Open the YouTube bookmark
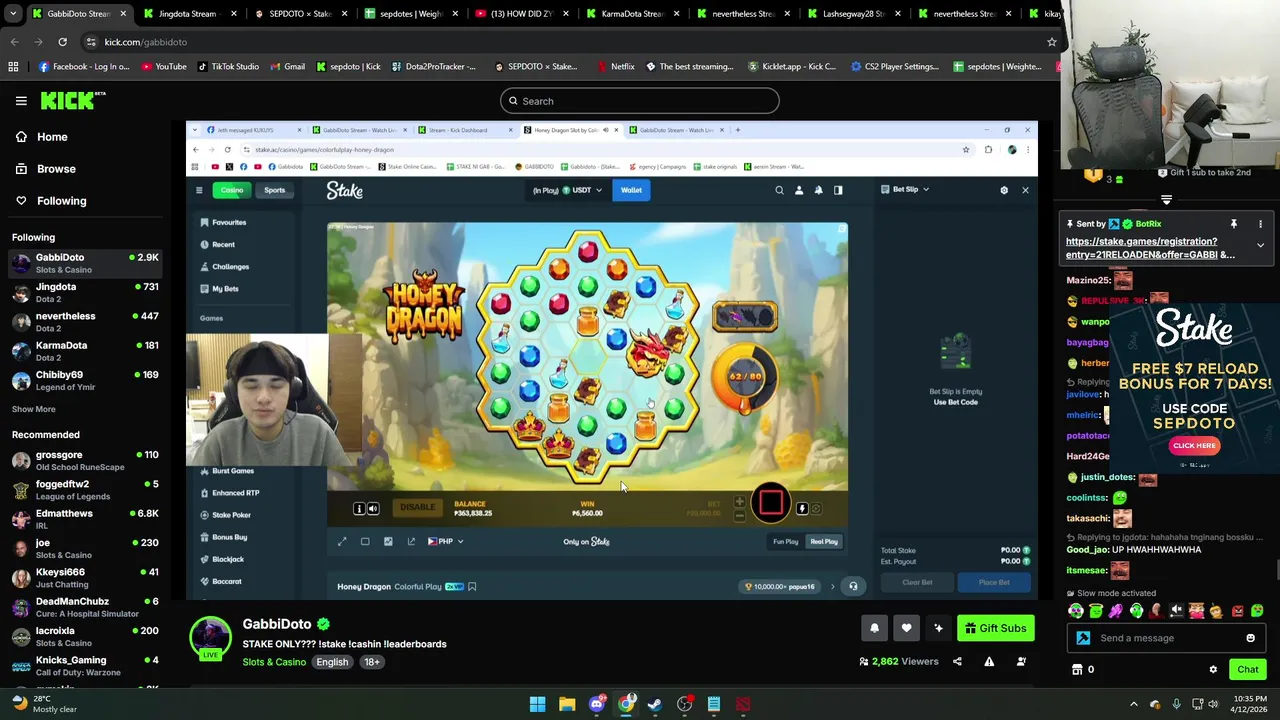Image resolution: width=1280 pixels, height=720 pixels. click(164, 67)
